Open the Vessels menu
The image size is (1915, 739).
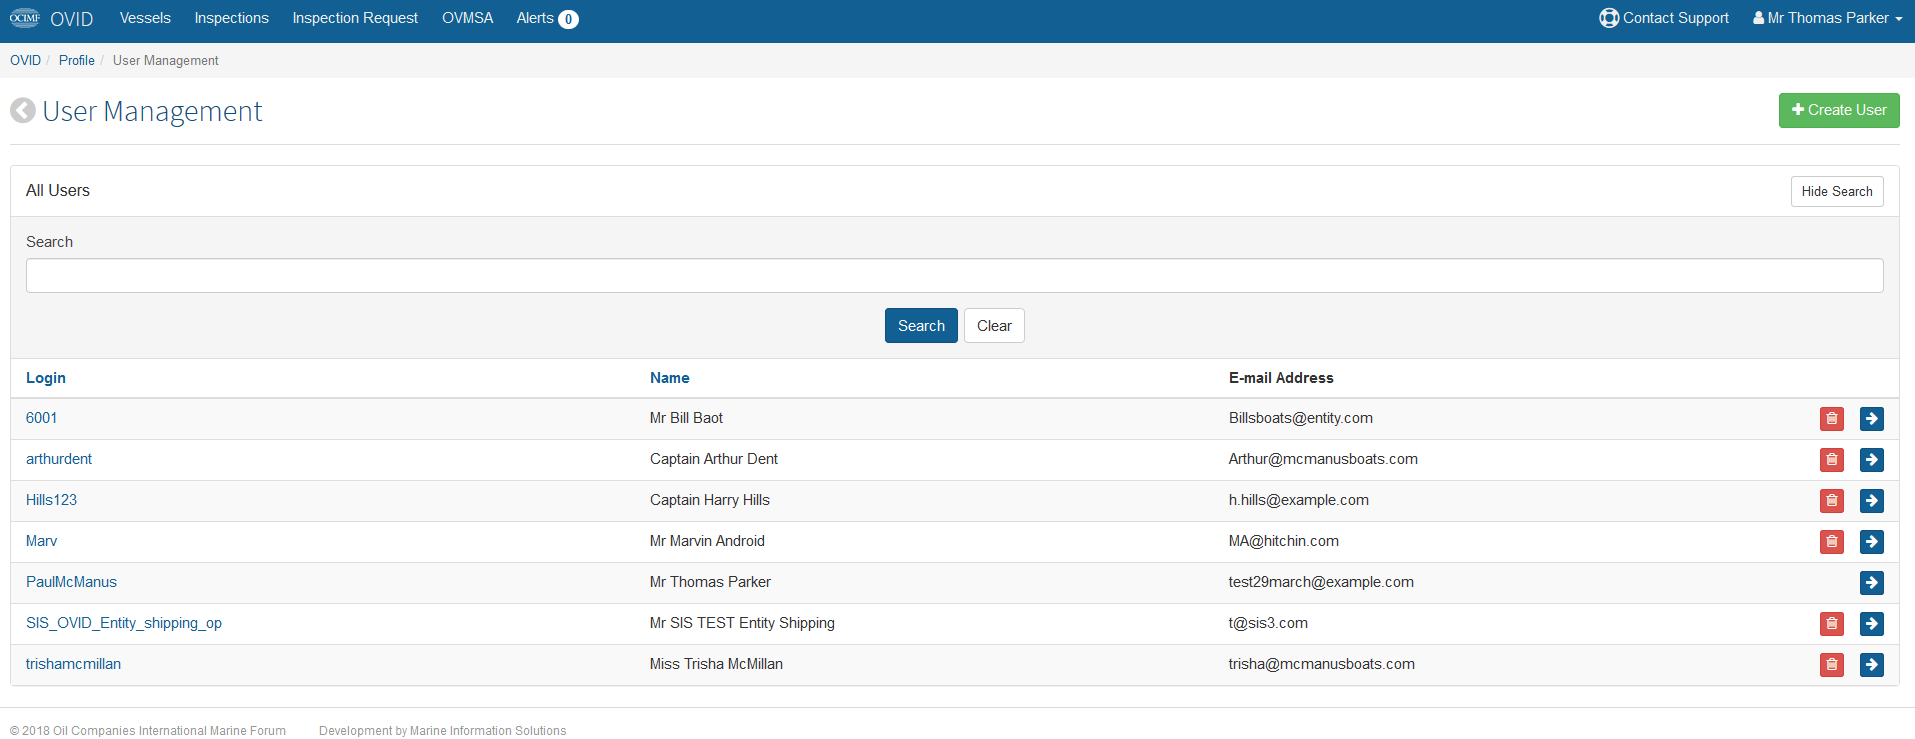145,18
